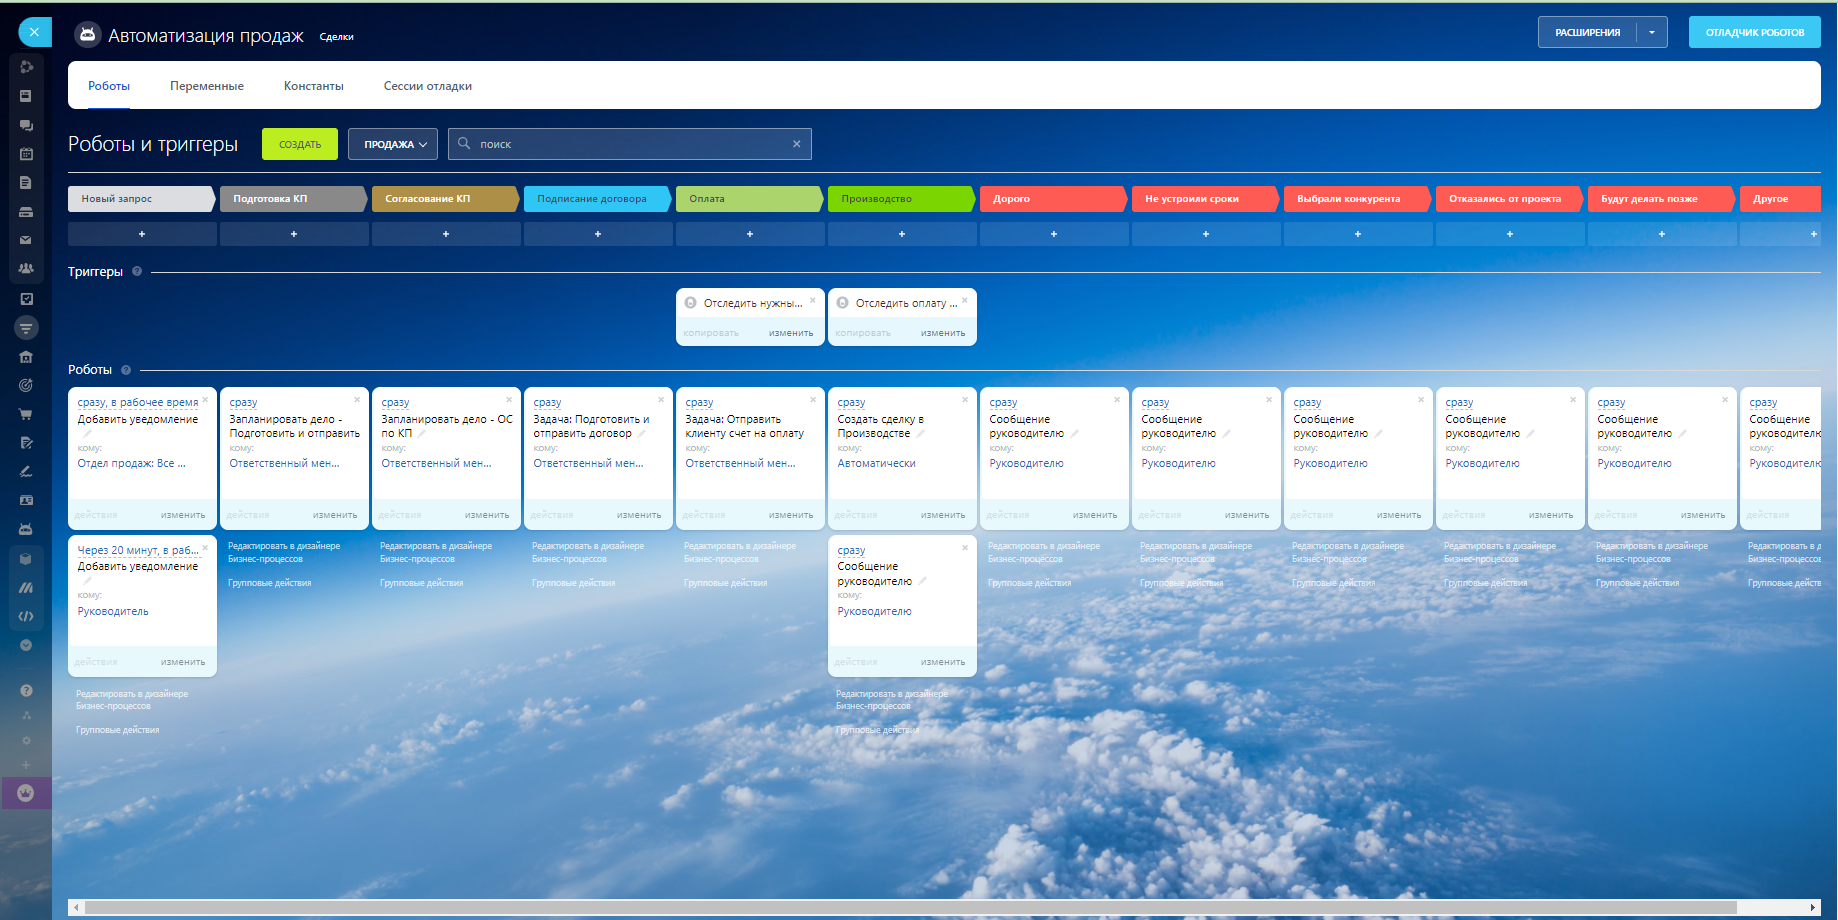Select the Производство stage header
Screen dimensions: 1838x920
[901, 199]
